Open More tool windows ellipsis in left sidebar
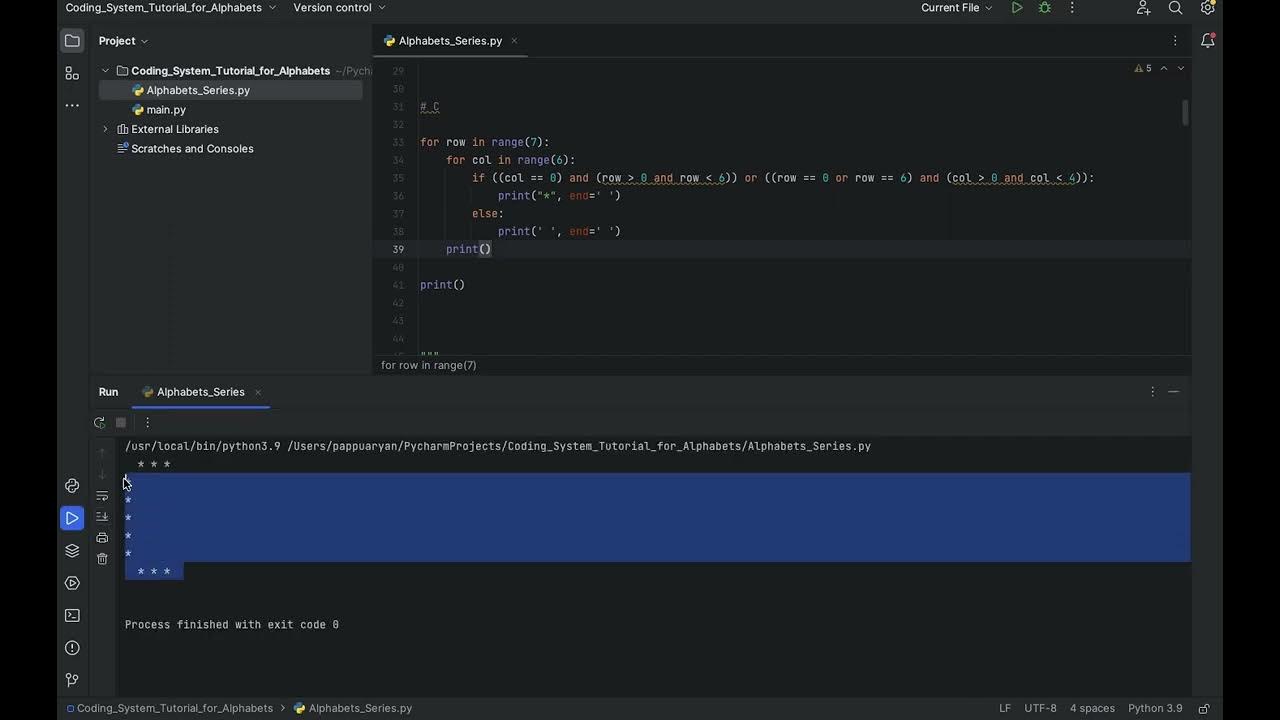 (72, 105)
